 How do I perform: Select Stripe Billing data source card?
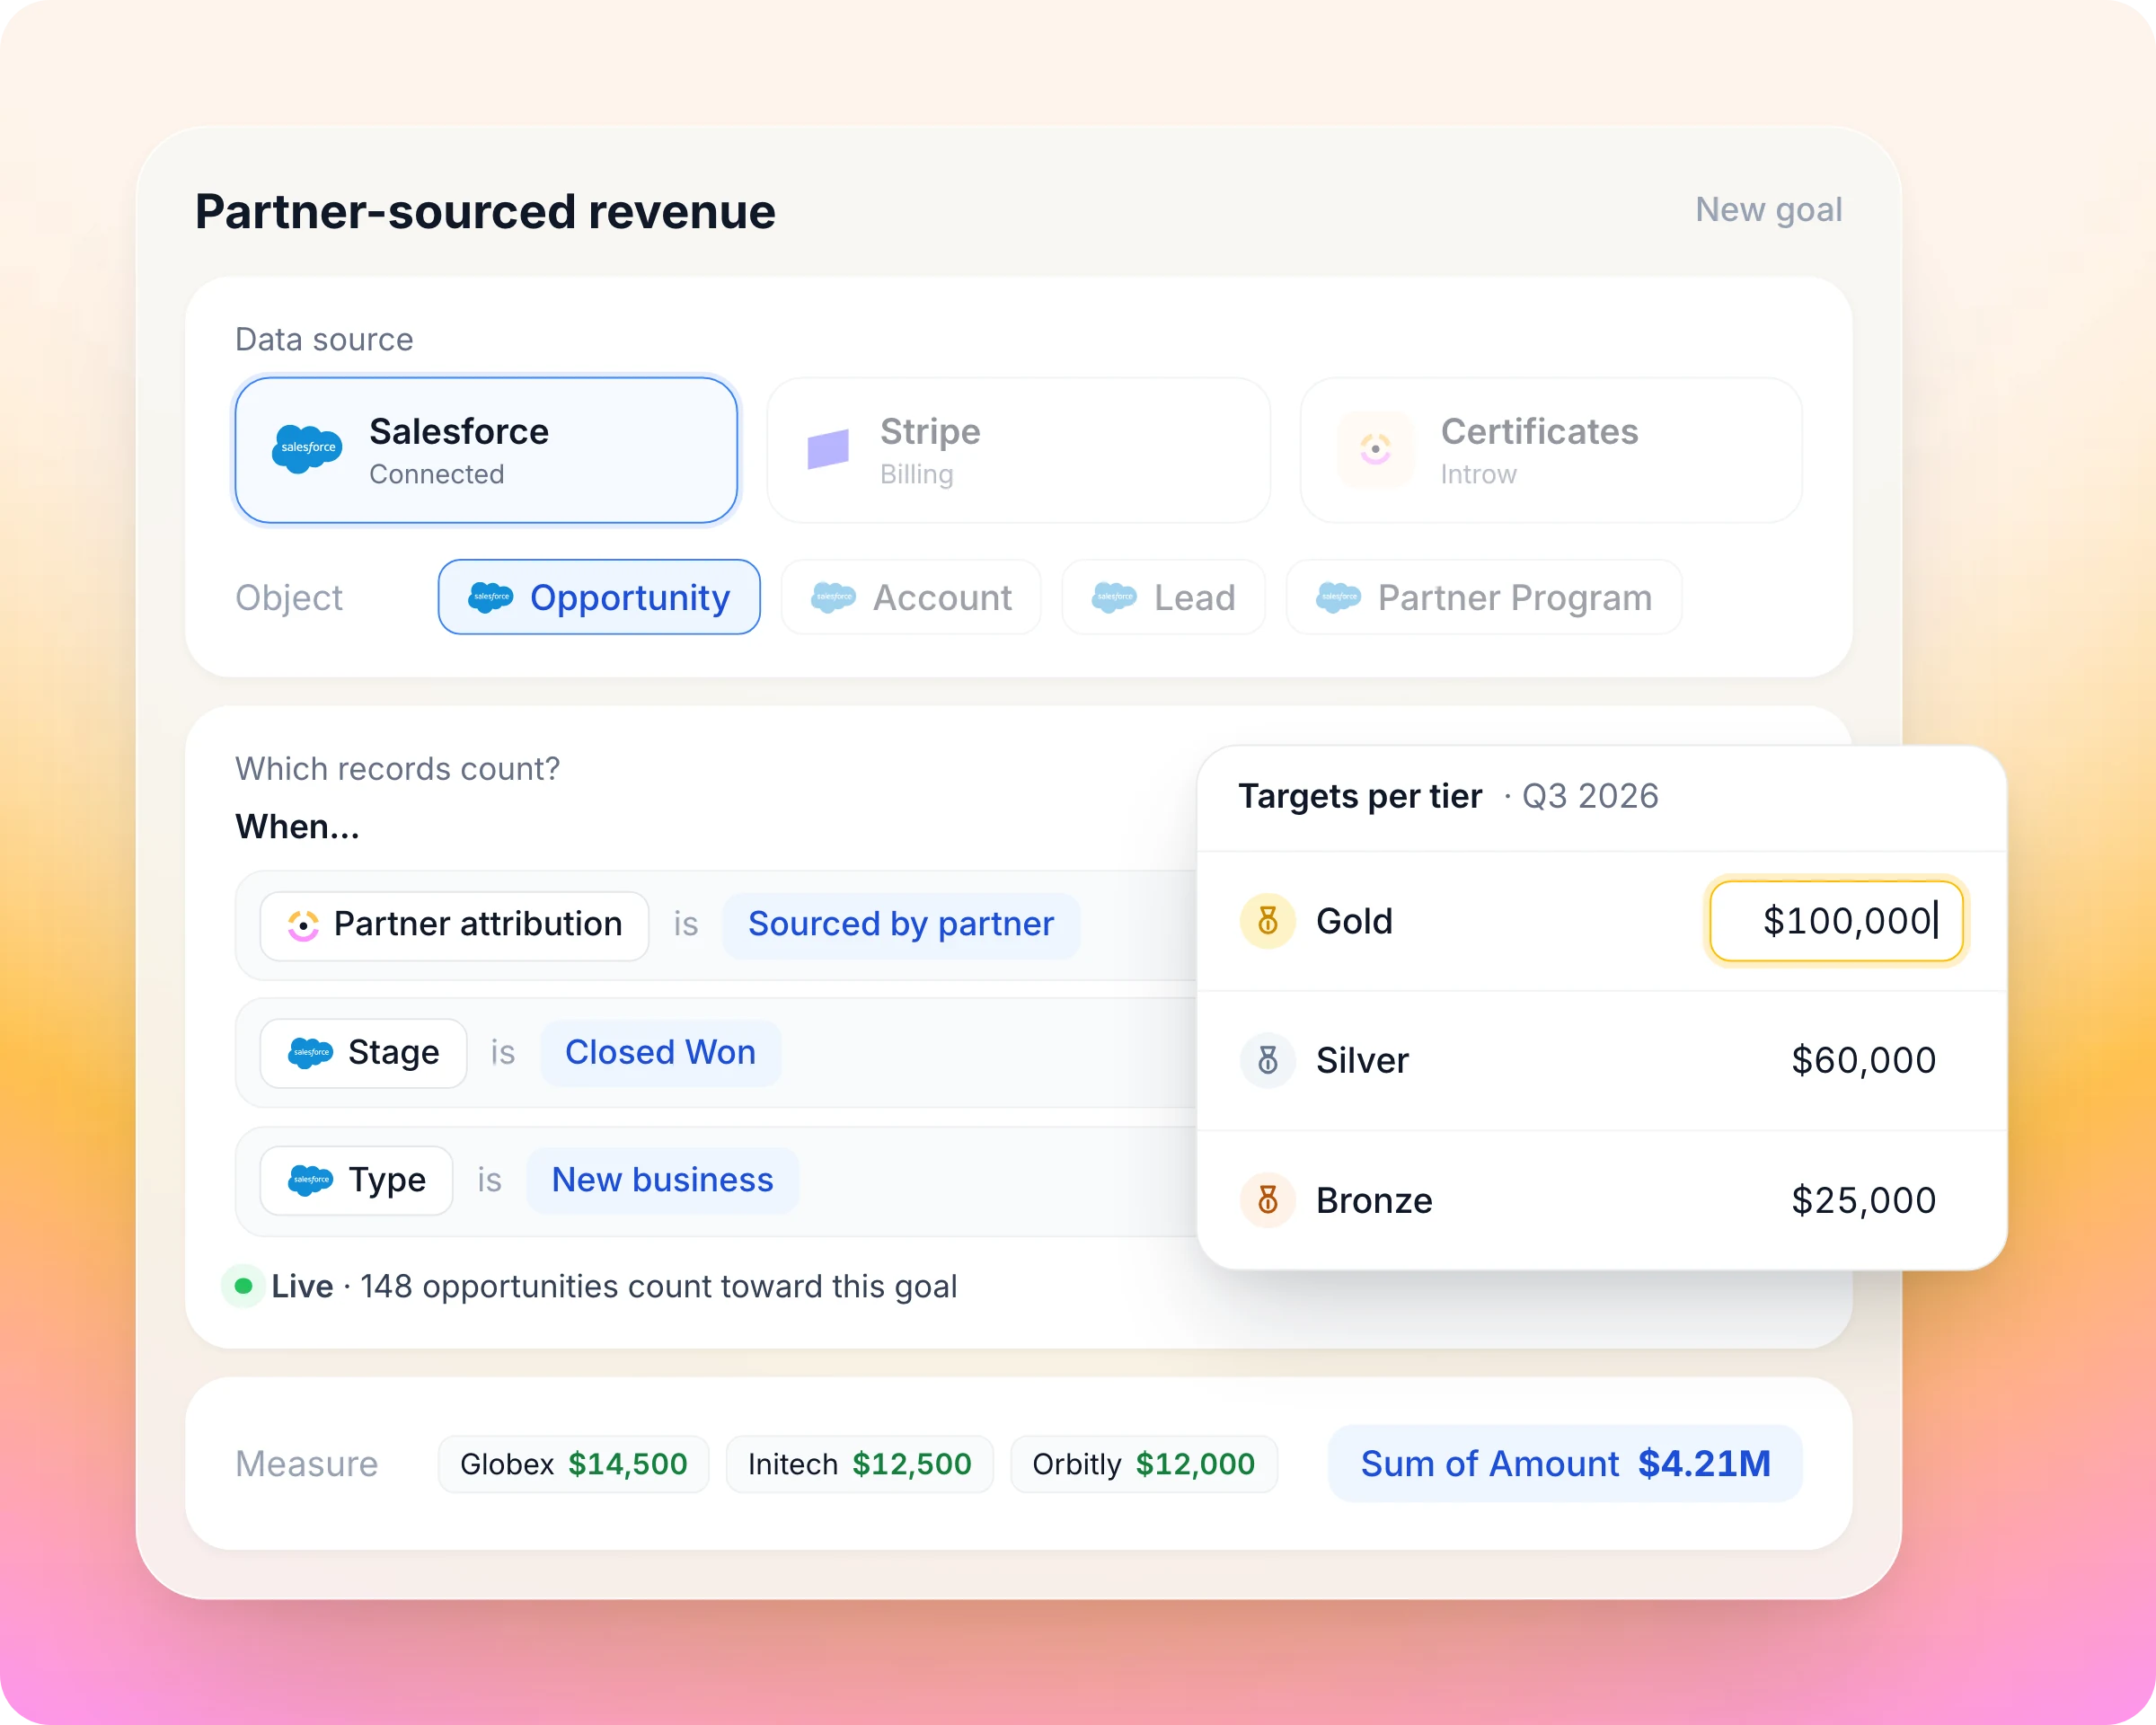tap(1018, 450)
